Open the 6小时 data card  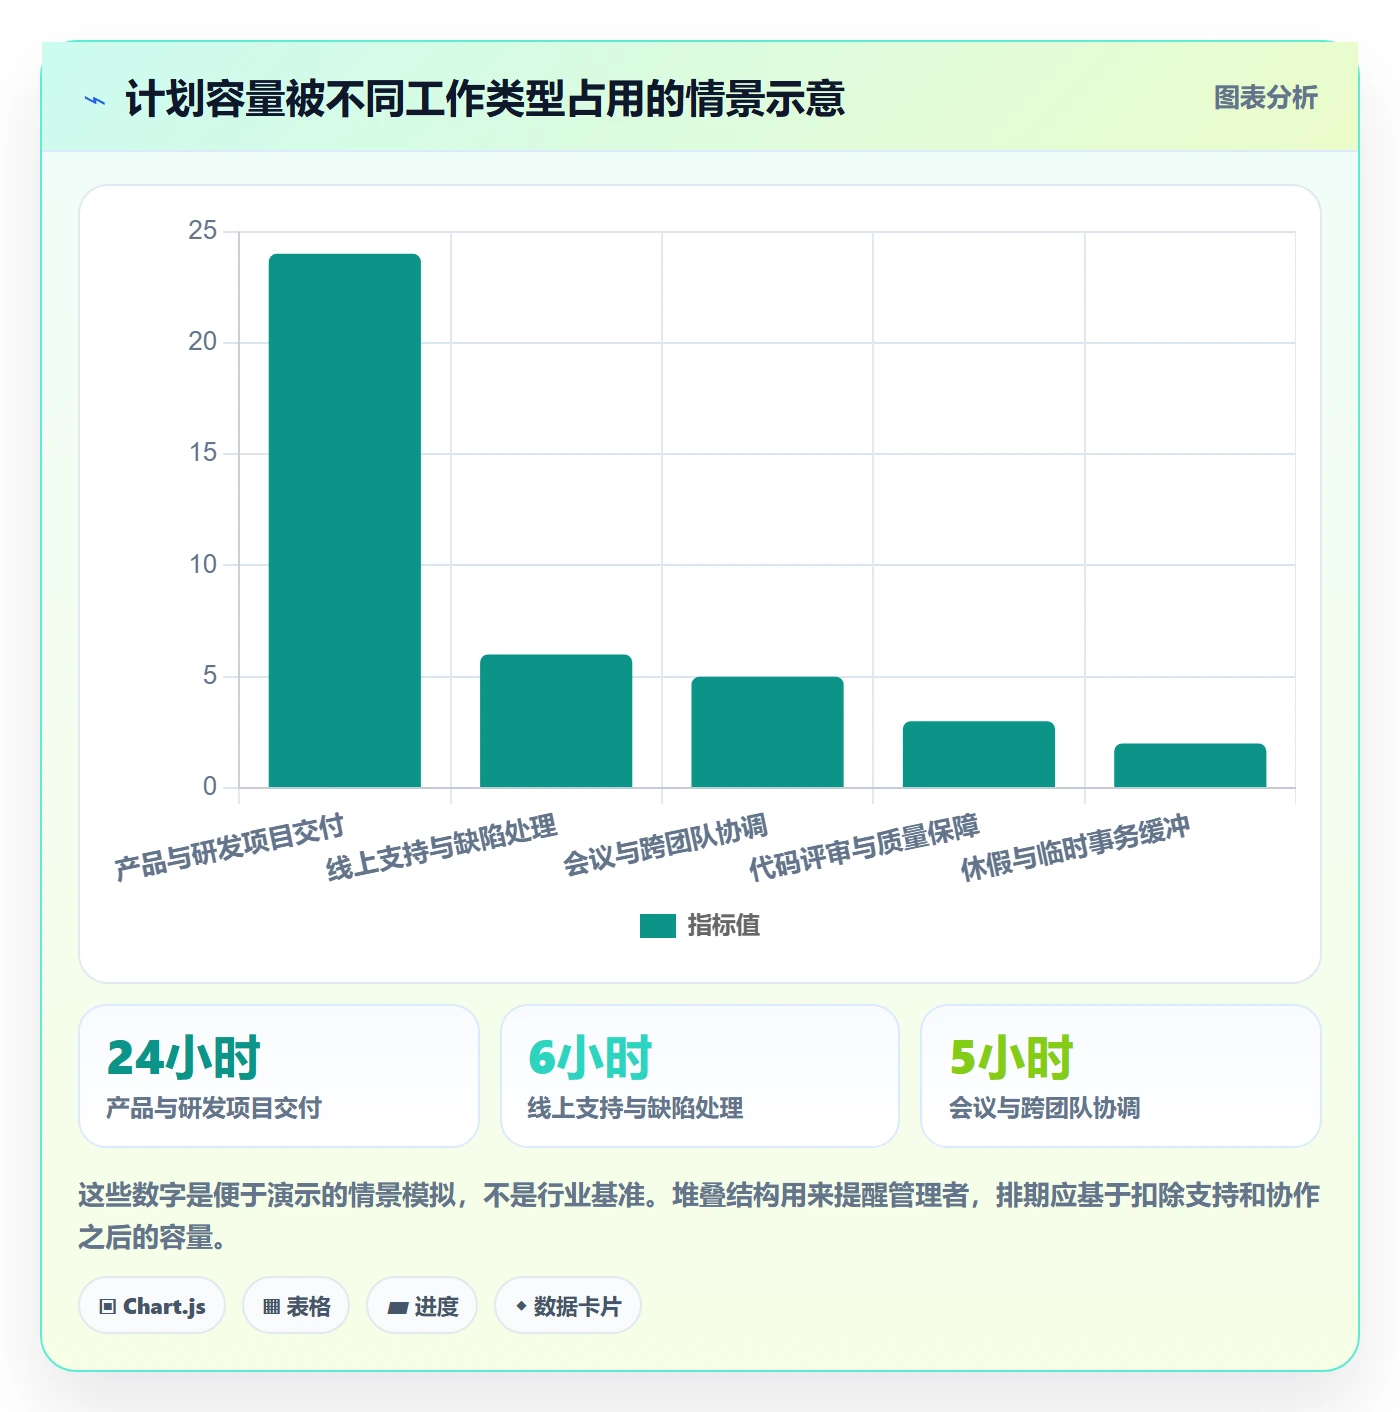tap(700, 1076)
